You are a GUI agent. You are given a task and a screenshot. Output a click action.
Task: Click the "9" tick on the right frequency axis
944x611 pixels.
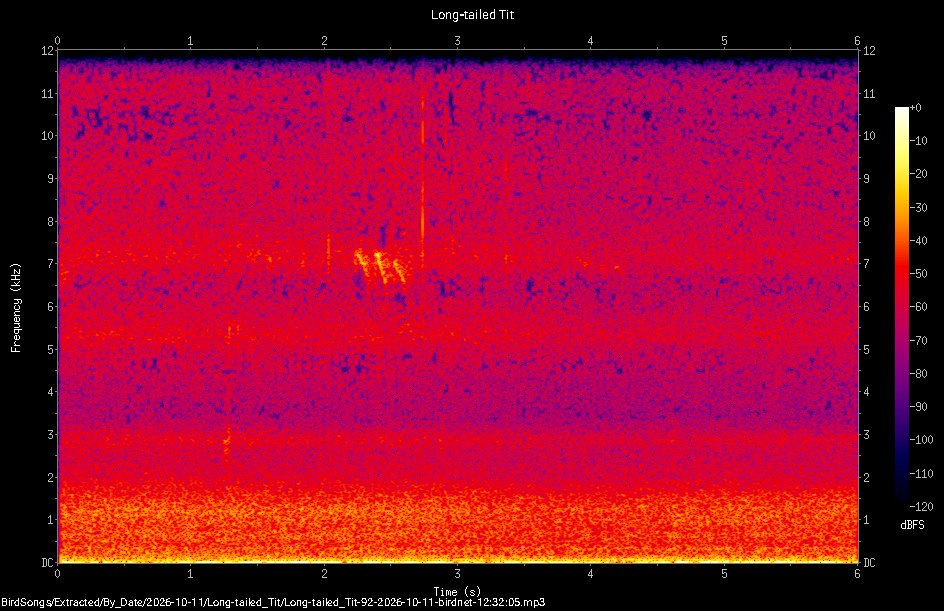pyautogui.click(x=866, y=179)
